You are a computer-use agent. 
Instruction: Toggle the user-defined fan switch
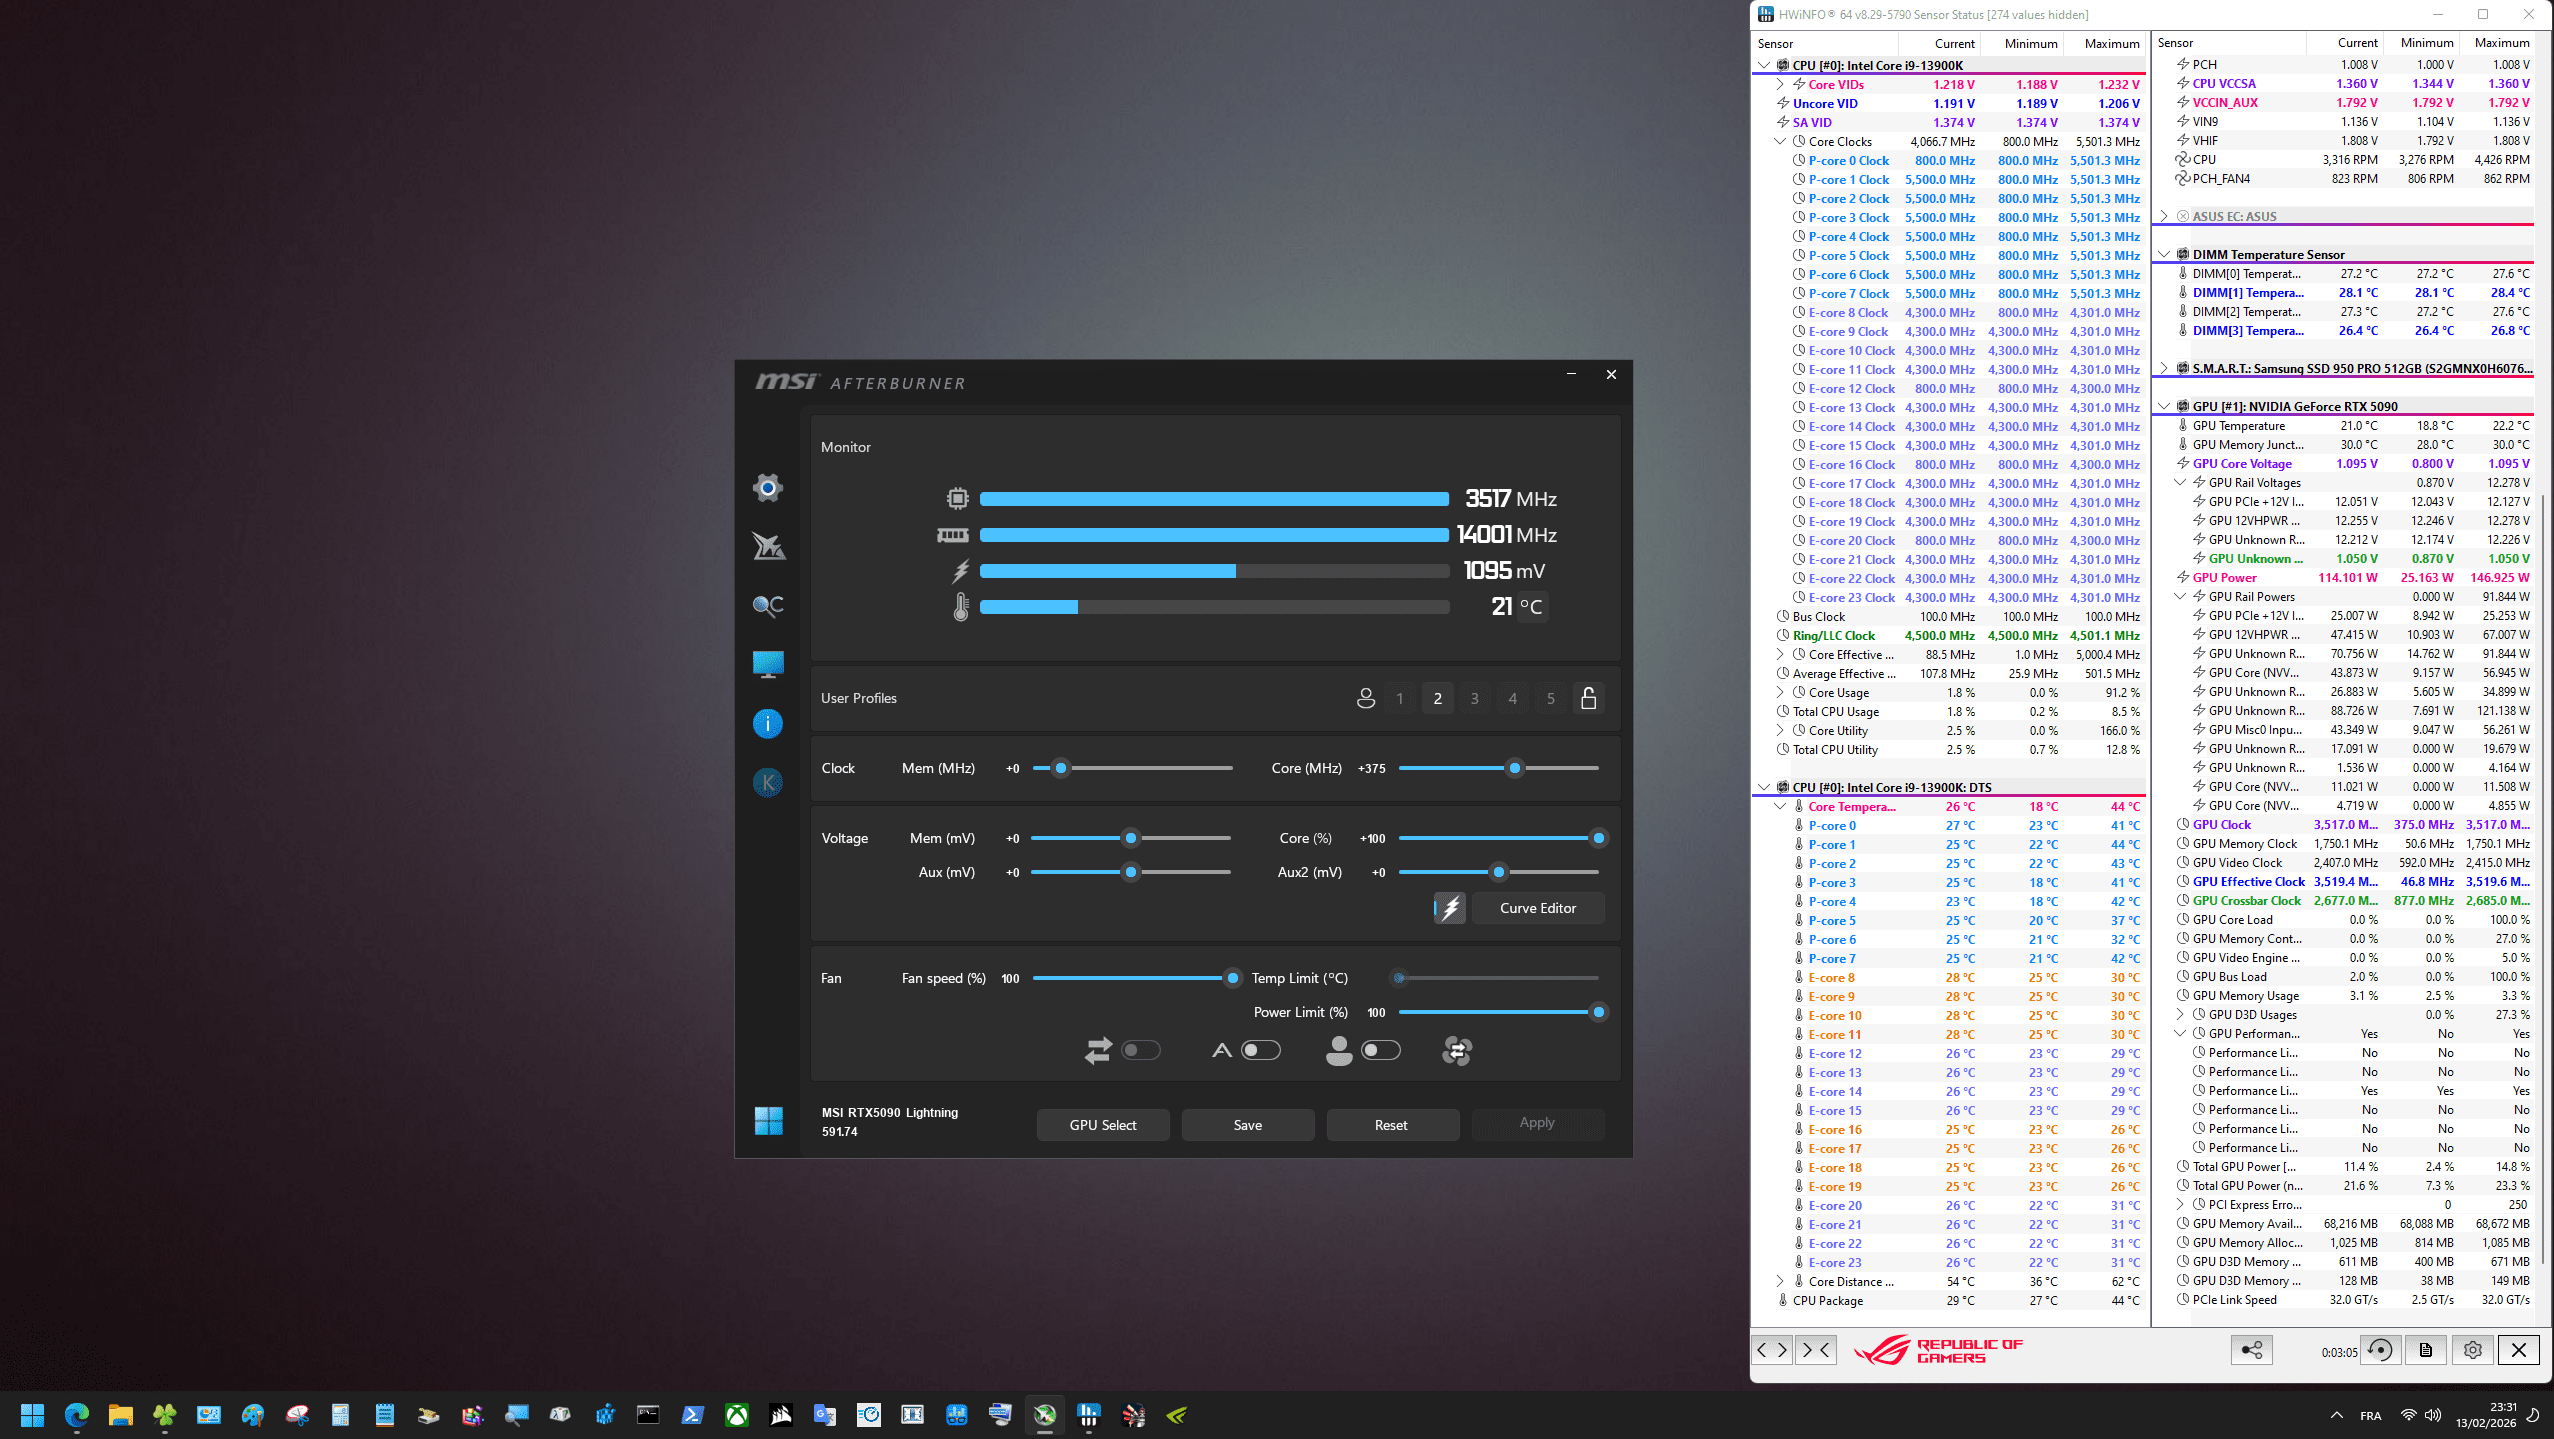click(1380, 1050)
